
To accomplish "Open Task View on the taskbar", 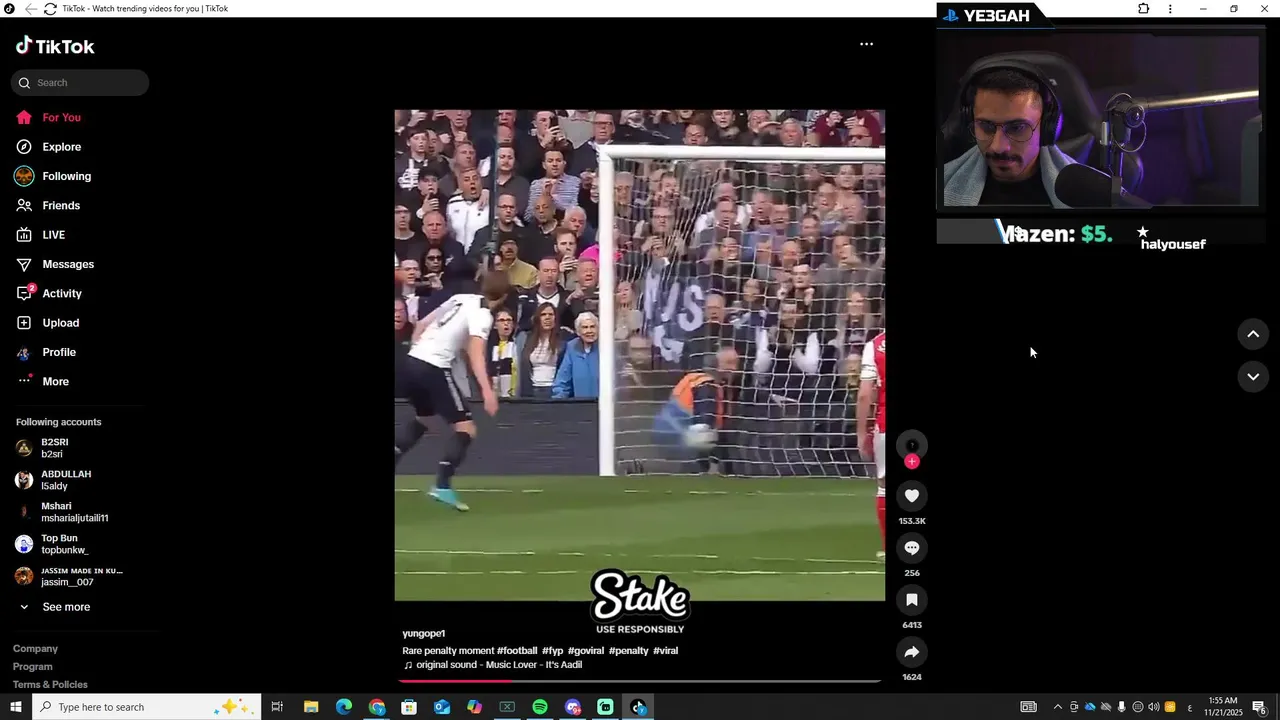I will pyautogui.click(x=277, y=707).
